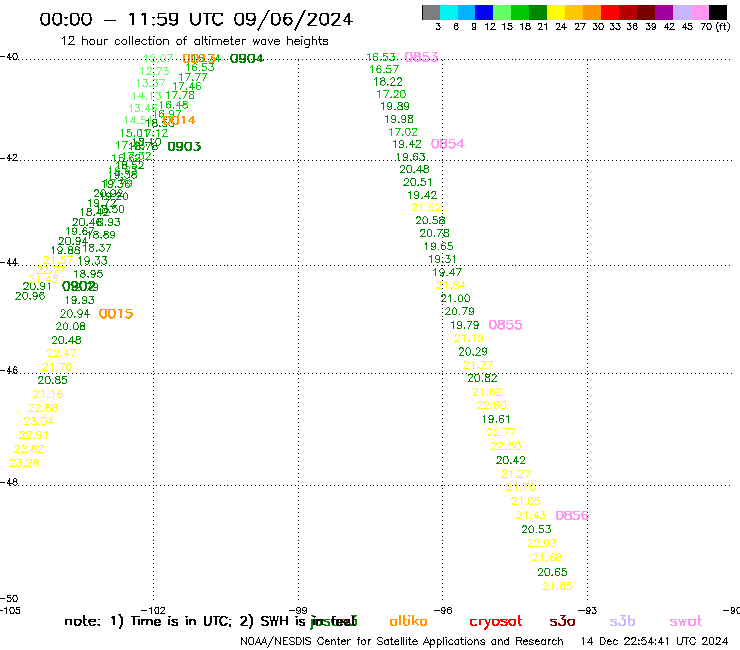The image size is (740, 650).
Task: Click the wave height value 19.79
Action: (x=465, y=325)
